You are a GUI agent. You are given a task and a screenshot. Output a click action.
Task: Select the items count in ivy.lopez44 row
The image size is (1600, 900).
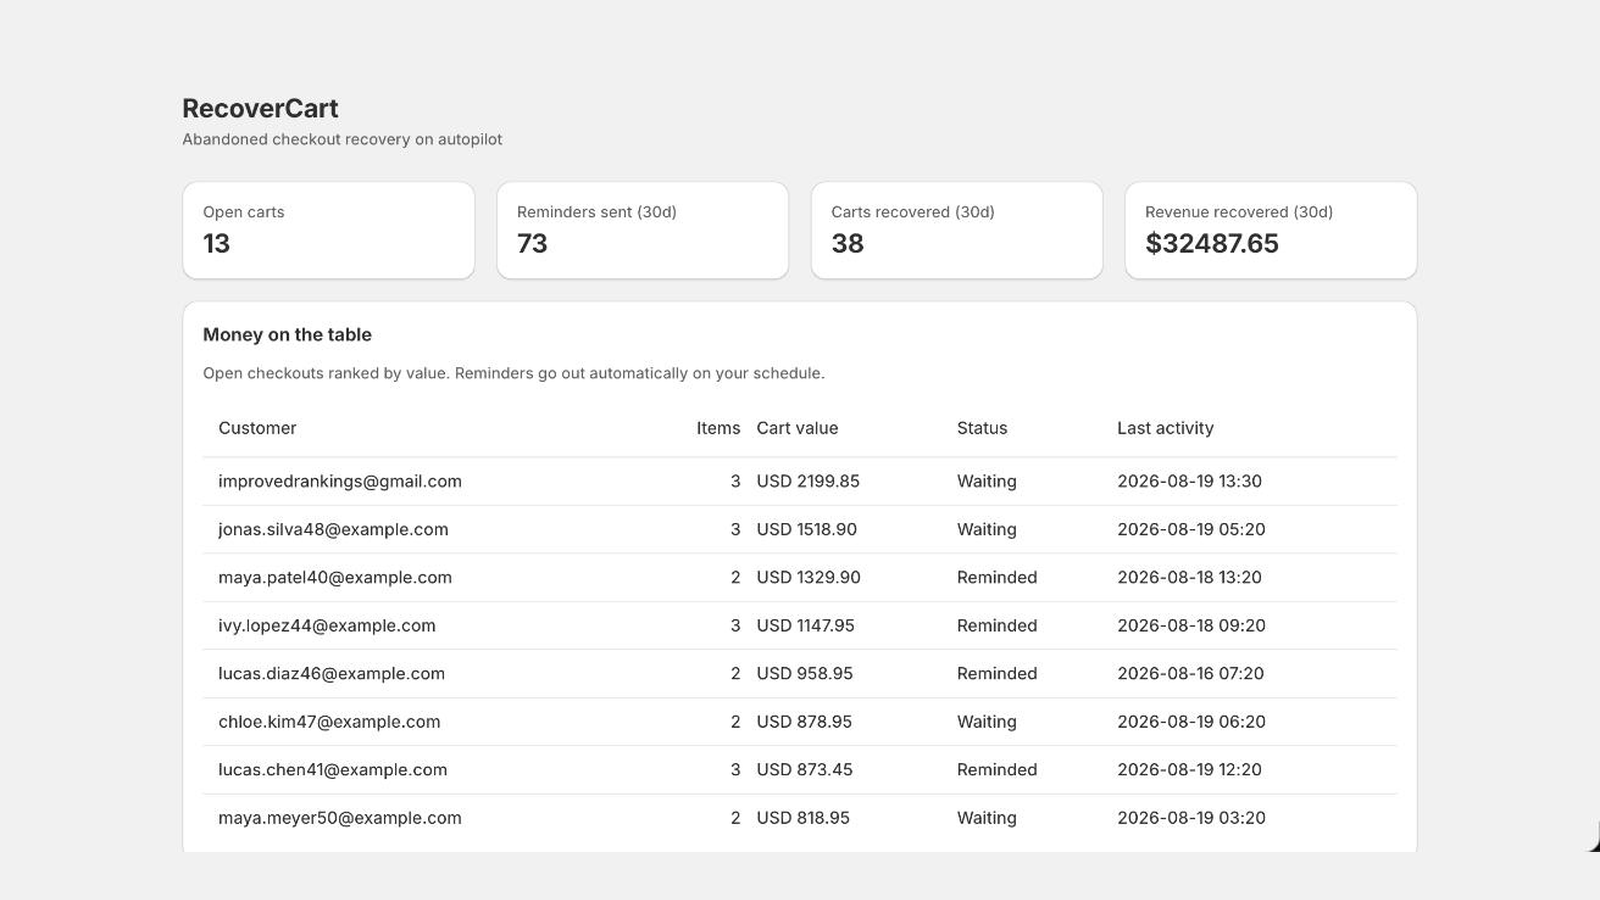[x=735, y=625]
